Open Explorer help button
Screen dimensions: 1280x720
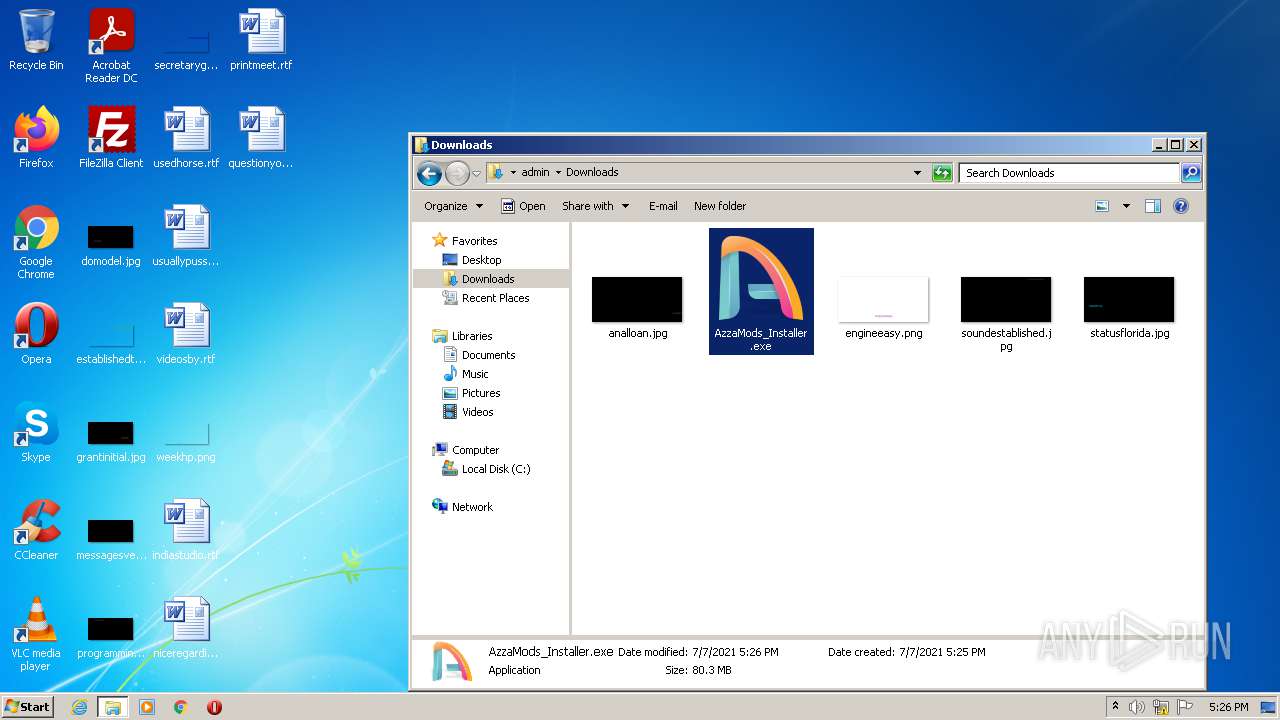[x=1181, y=206]
